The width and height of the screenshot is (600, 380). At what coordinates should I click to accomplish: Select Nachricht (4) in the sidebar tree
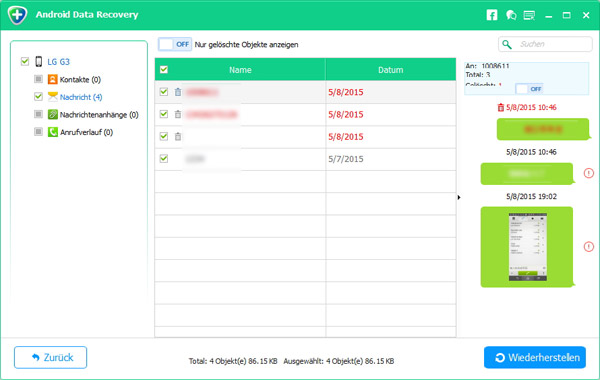click(81, 97)
